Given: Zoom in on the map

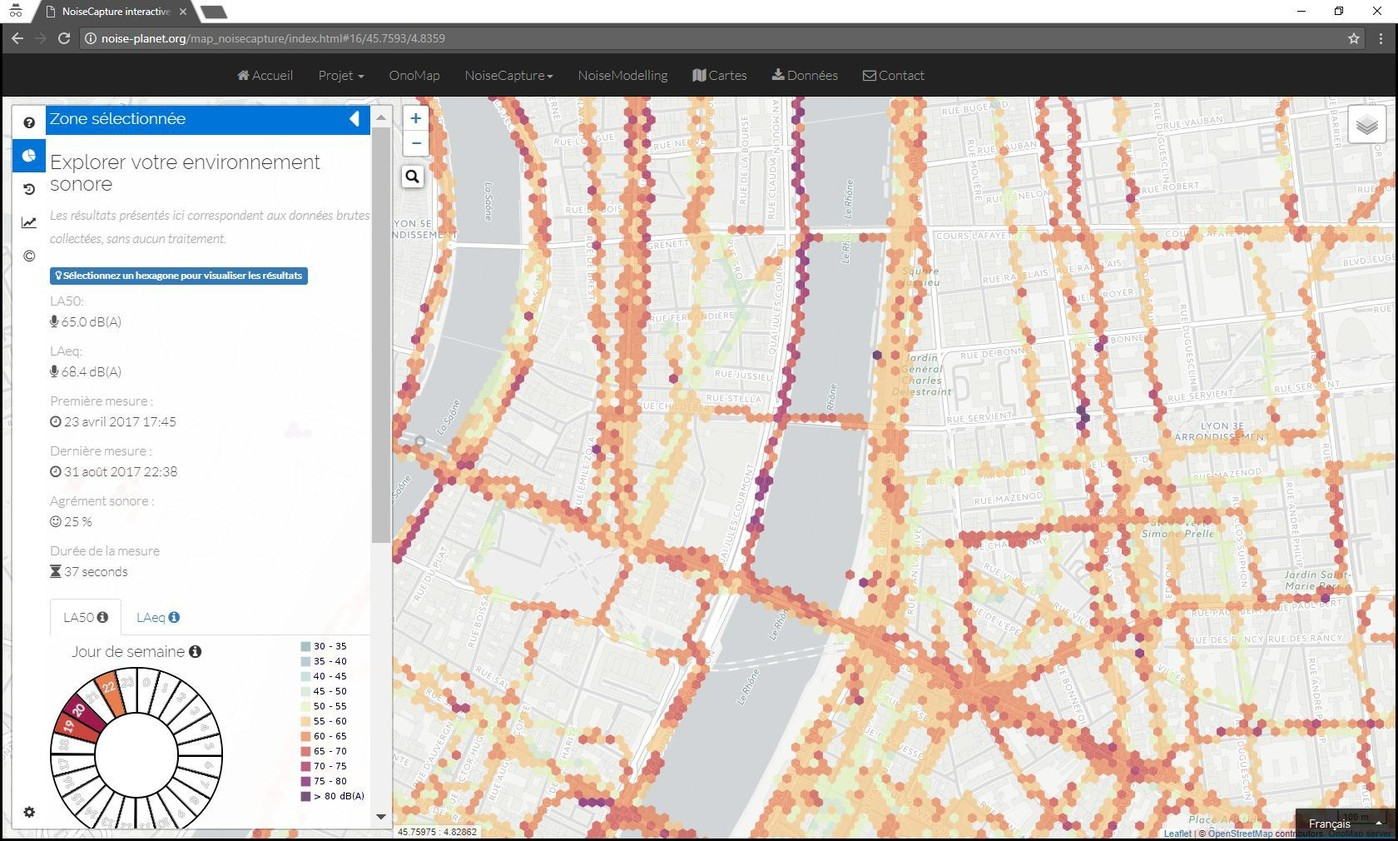Looking at the screenshot, I should 415,118.
